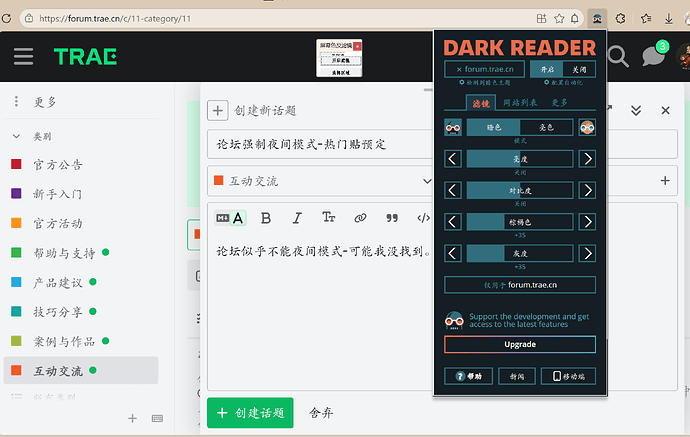
Task: Click the 棕褐色 sepia slider
Action: pyautogui.click(x=520, y=222)
